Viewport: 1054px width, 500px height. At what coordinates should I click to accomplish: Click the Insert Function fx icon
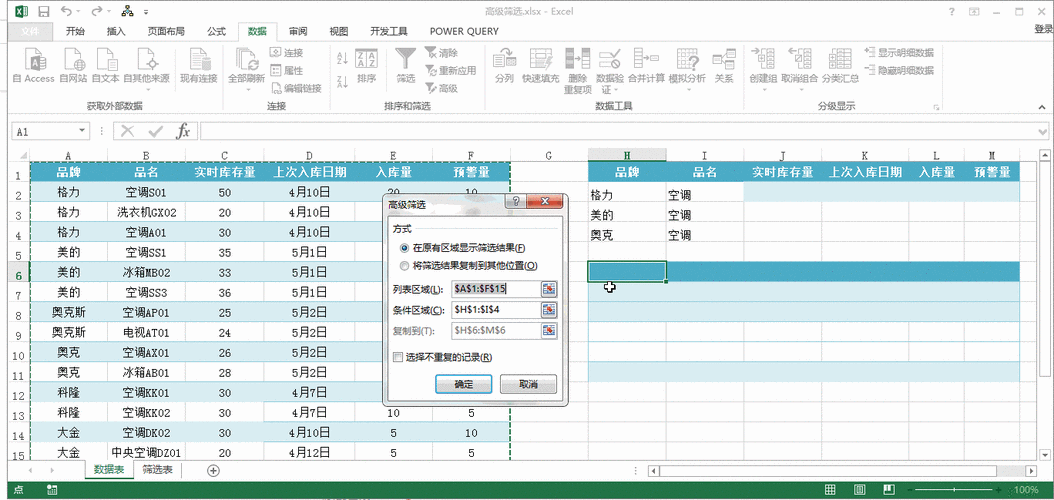[183, 131]
